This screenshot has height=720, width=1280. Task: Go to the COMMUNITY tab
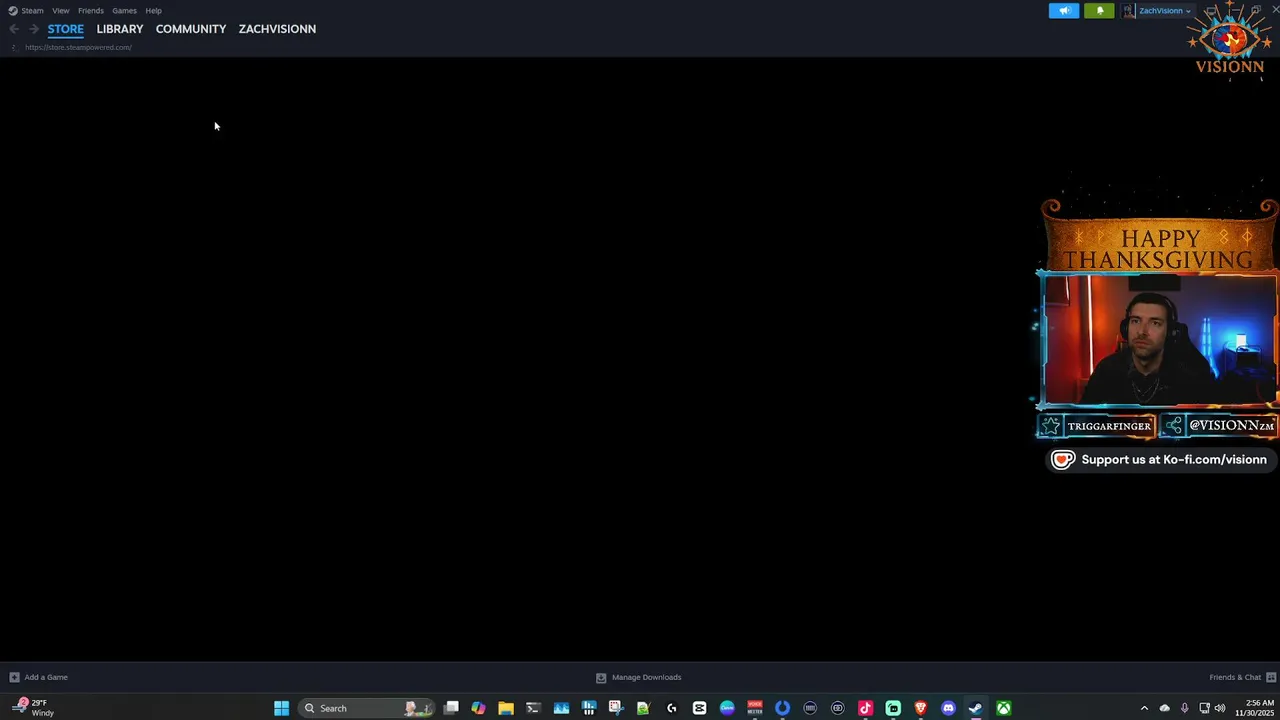coord(191,29)
